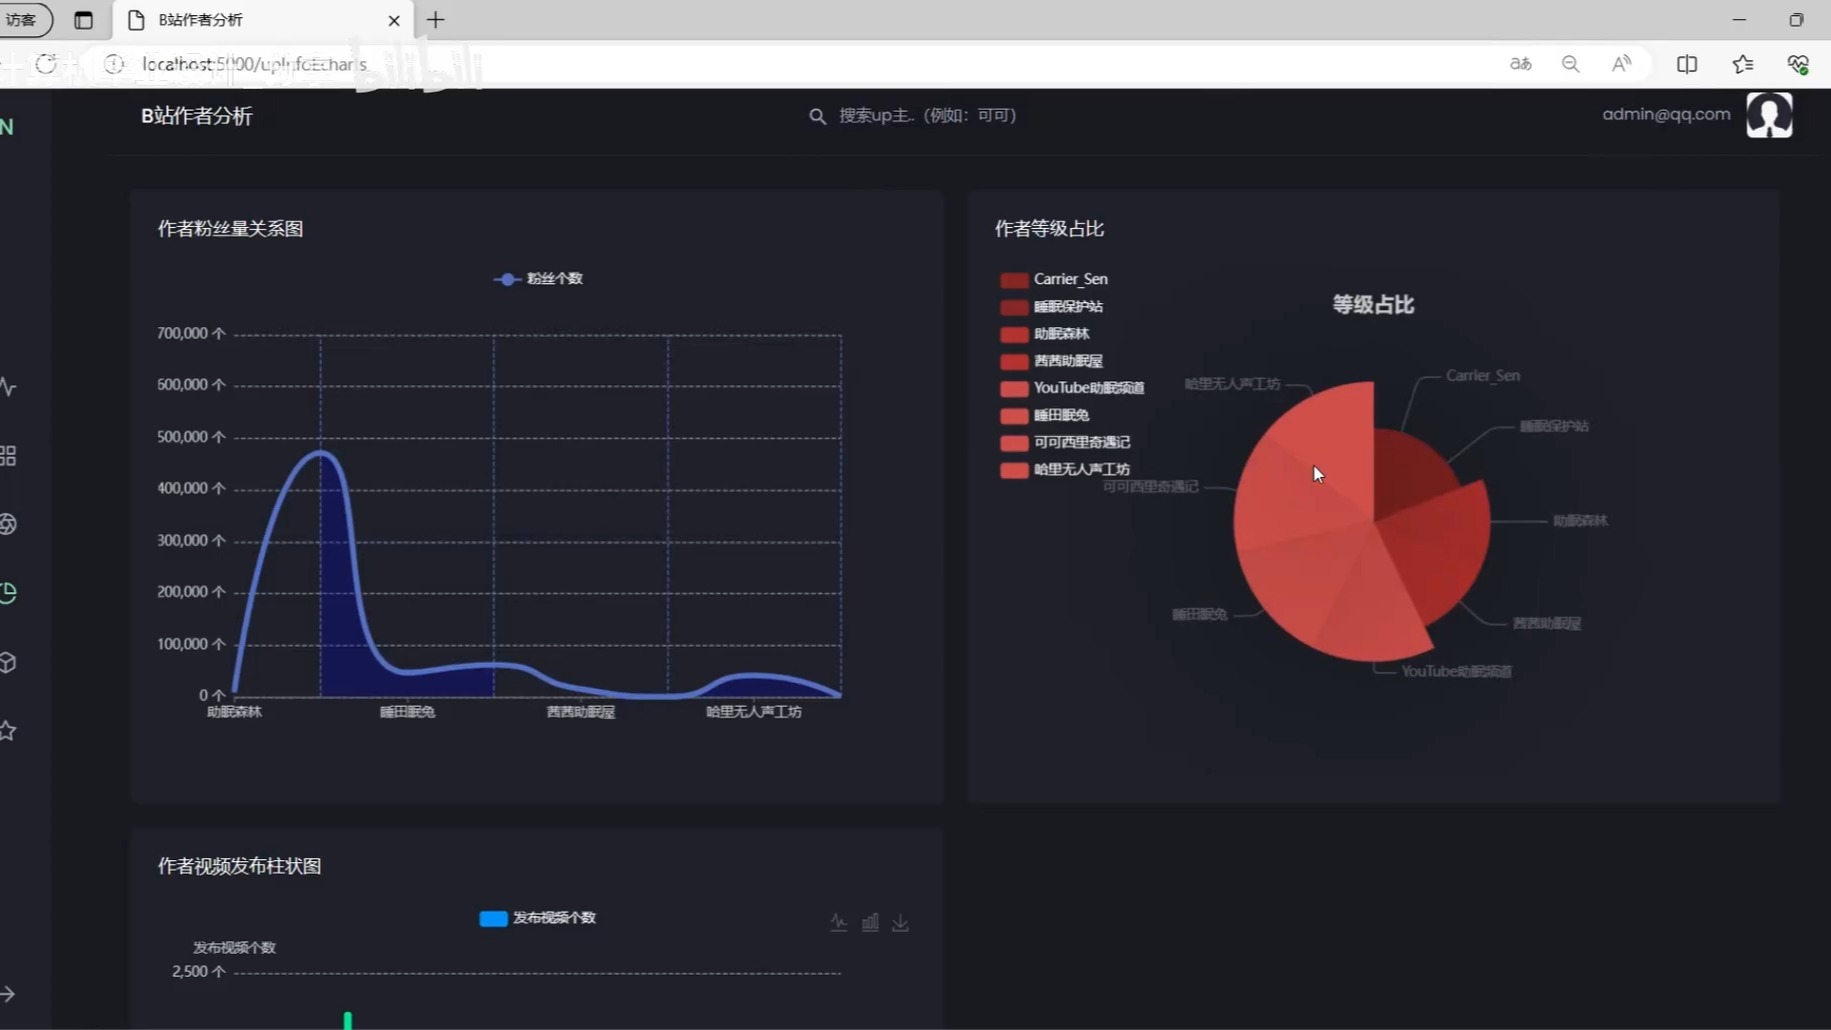Click the 睡田眠兔 pie label near slice

[1199, 614]
